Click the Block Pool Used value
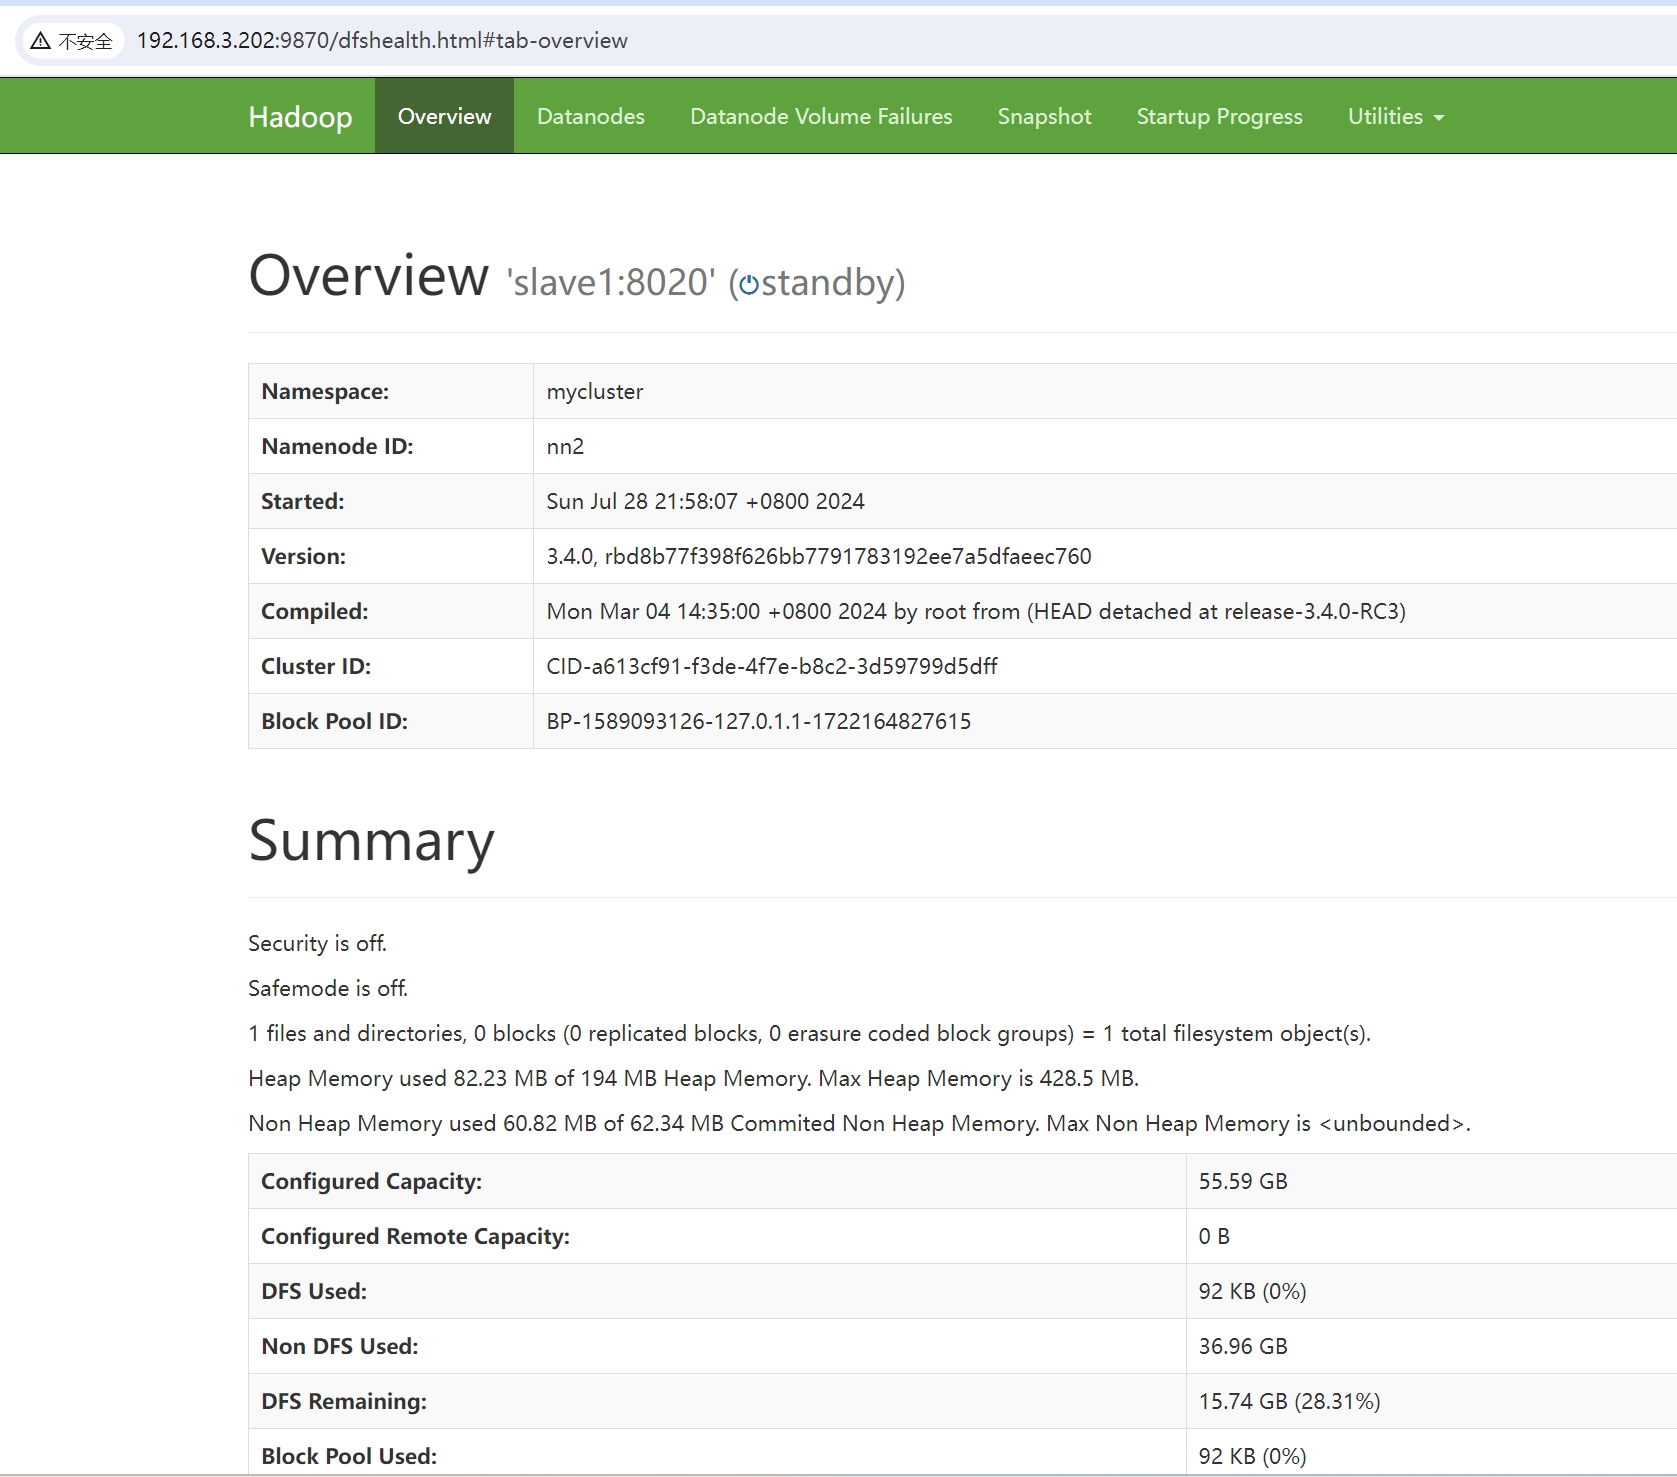Screen dimensions: 1677x1477 tap(1252, 1456)
